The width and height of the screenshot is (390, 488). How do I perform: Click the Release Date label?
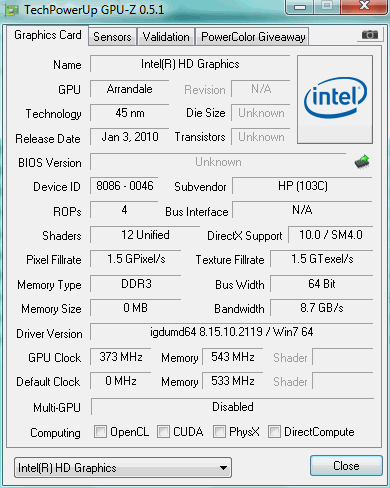click(48, 139)
